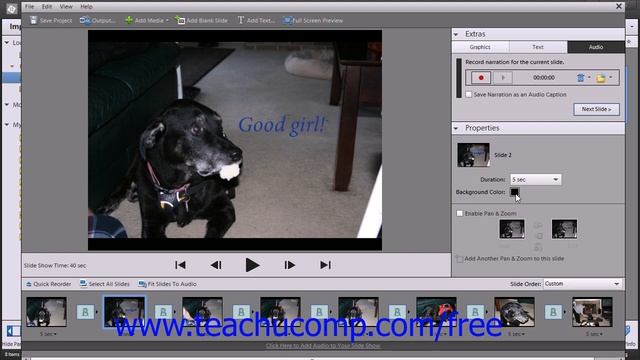
Task: Click link to add audio to slide show
Action: pyautogui.click(x=323, y=346)
